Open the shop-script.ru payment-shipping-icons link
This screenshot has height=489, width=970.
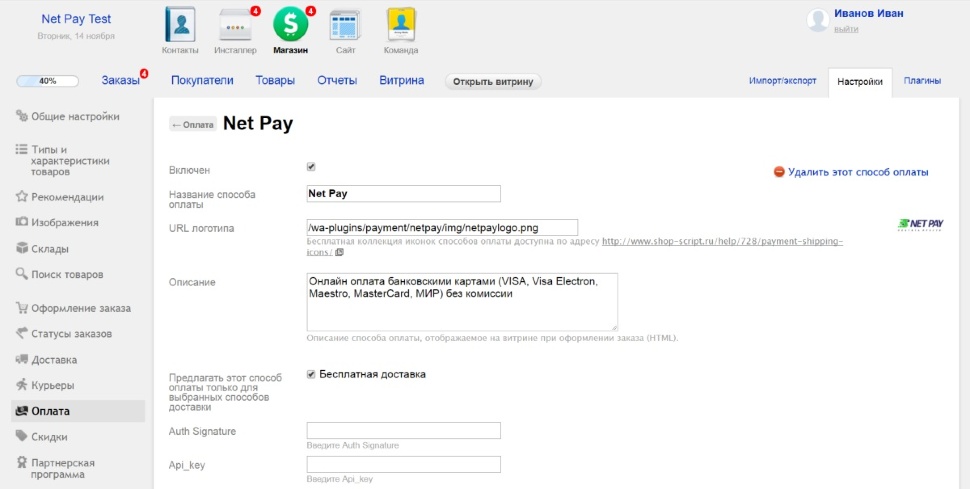click(722, 241)
